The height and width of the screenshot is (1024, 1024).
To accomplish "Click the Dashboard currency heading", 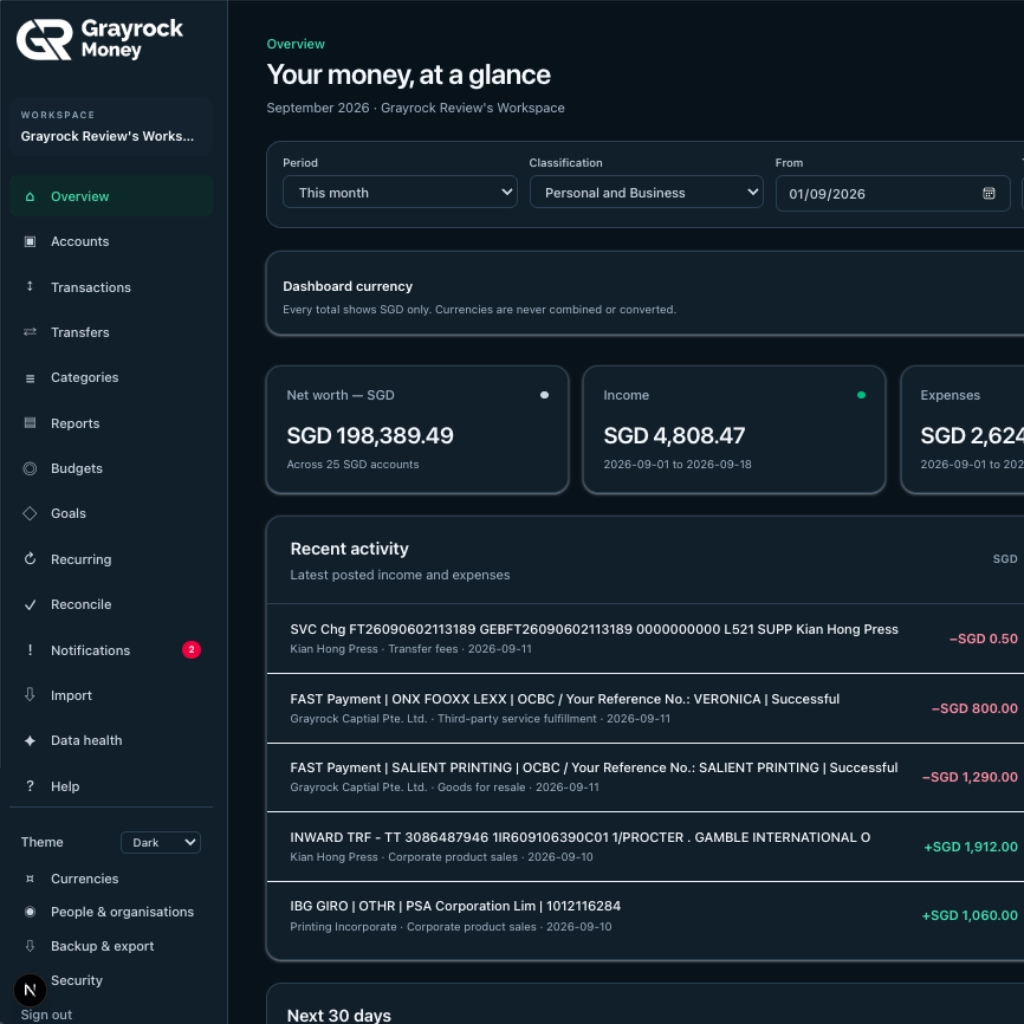I will click(x=347, y=287).
